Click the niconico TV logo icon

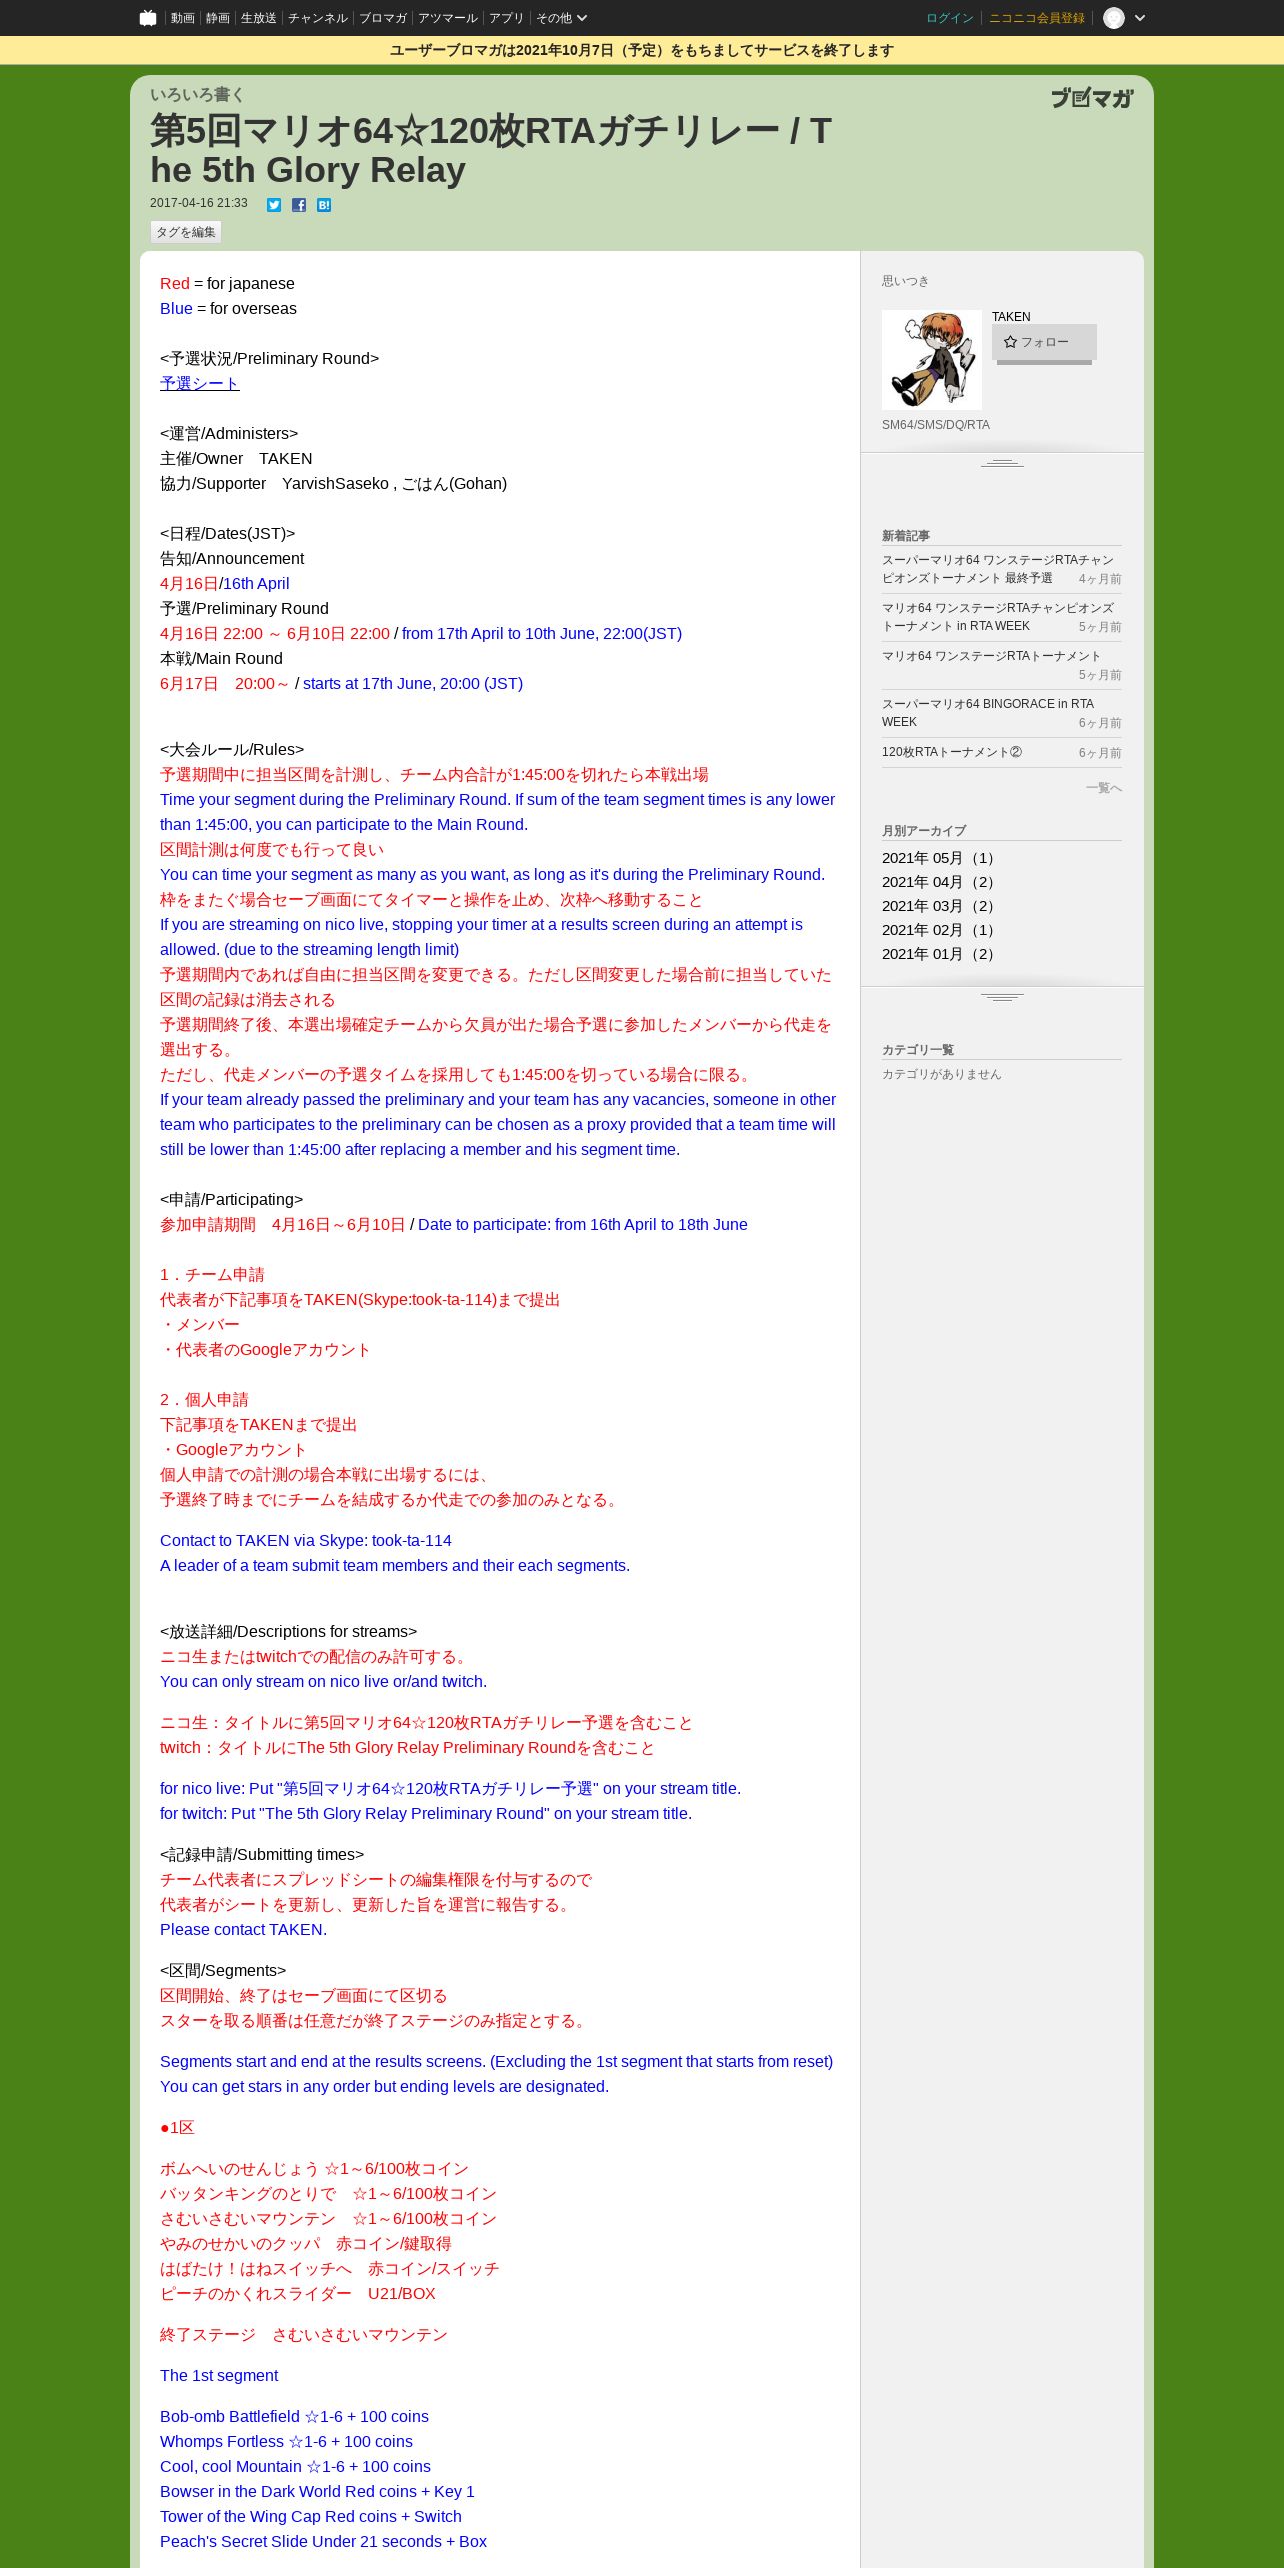pyautogui.click(x=148, y=18)
